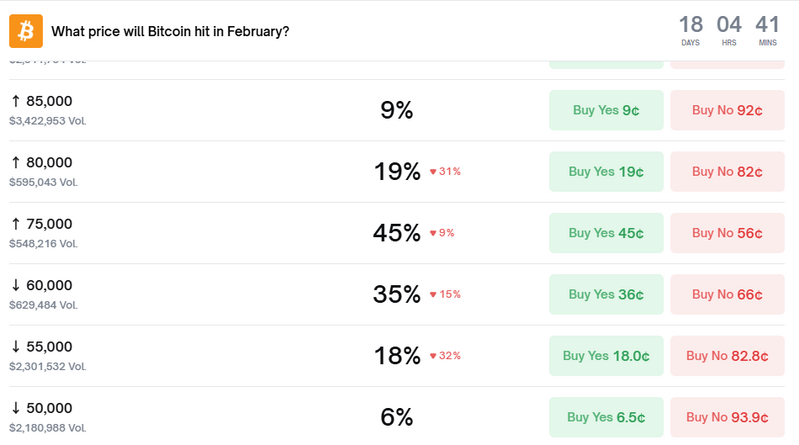
Task: Open the ↑ 80,000 price row
Action: coord(42,162)
